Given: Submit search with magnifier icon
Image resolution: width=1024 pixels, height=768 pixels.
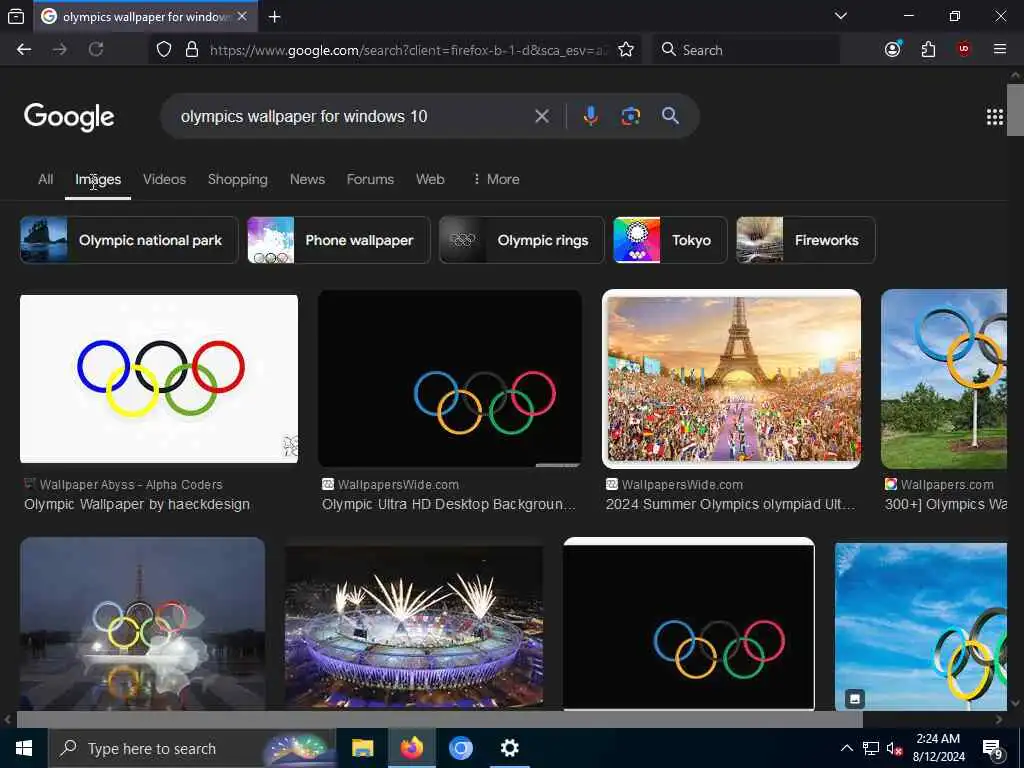Looking at the screenshot, I should 670,116.
